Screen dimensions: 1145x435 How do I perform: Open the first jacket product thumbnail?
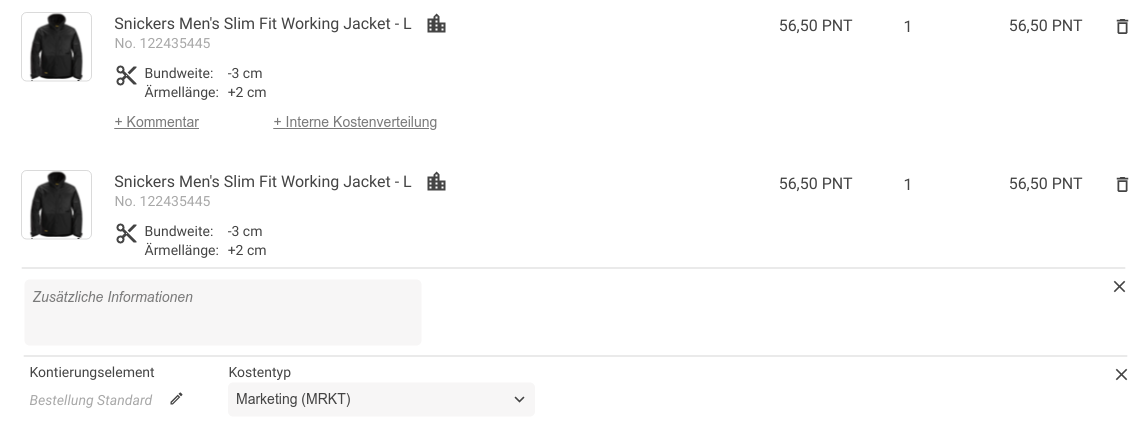pos(56,47)
